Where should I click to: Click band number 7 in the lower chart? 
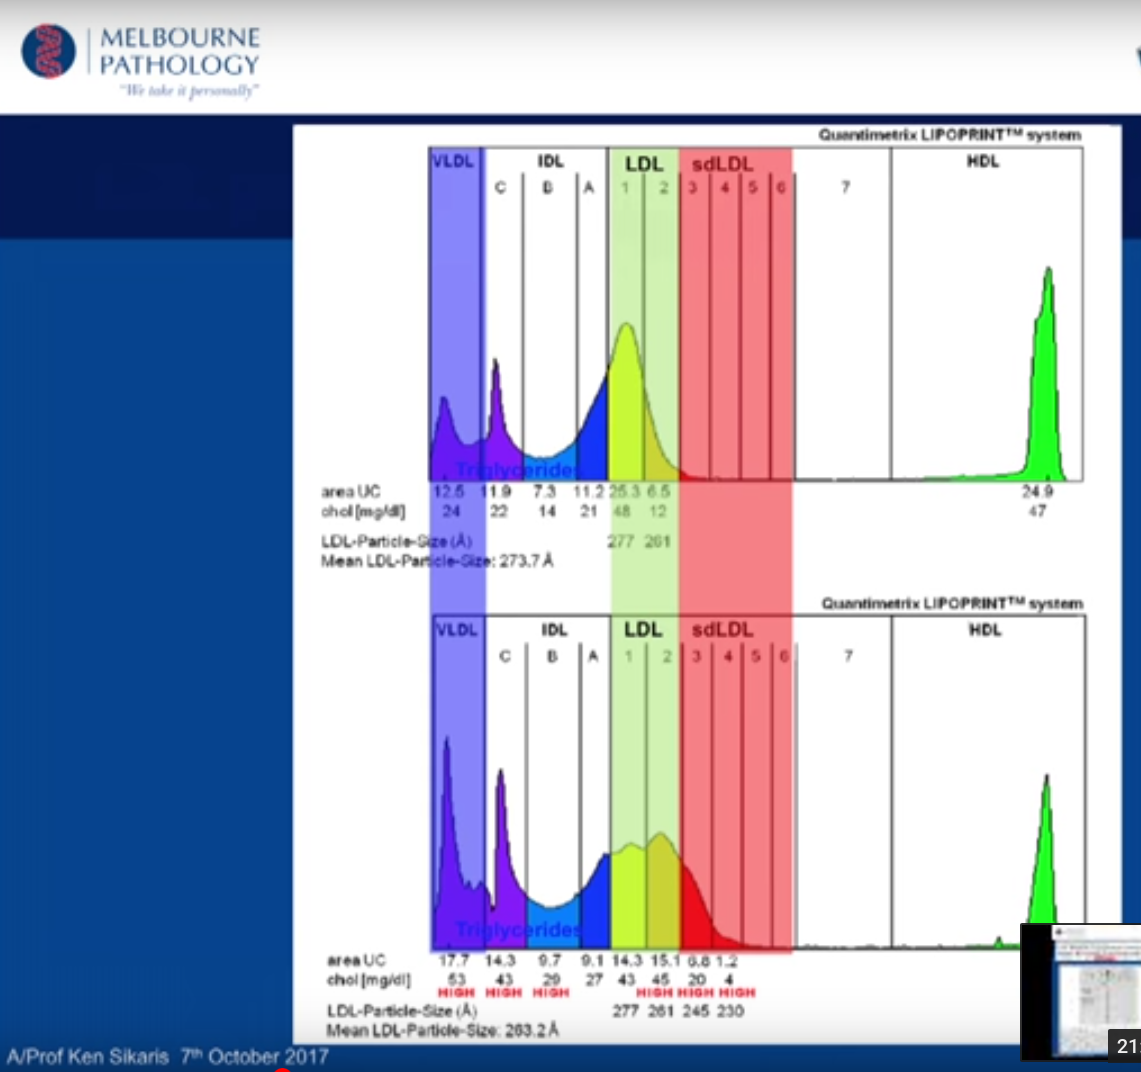848,656
